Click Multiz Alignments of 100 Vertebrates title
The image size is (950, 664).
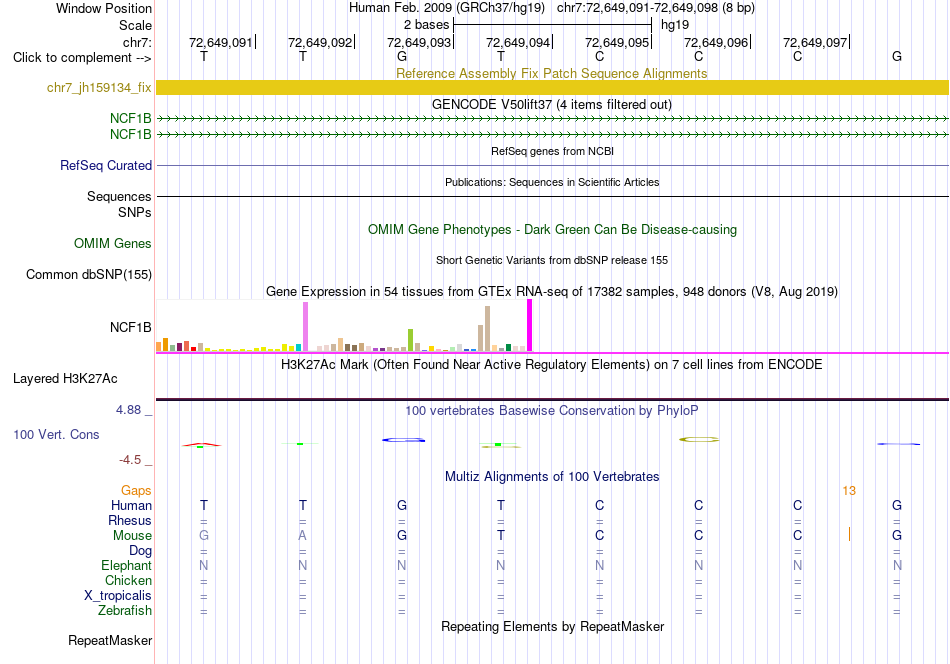552,477
